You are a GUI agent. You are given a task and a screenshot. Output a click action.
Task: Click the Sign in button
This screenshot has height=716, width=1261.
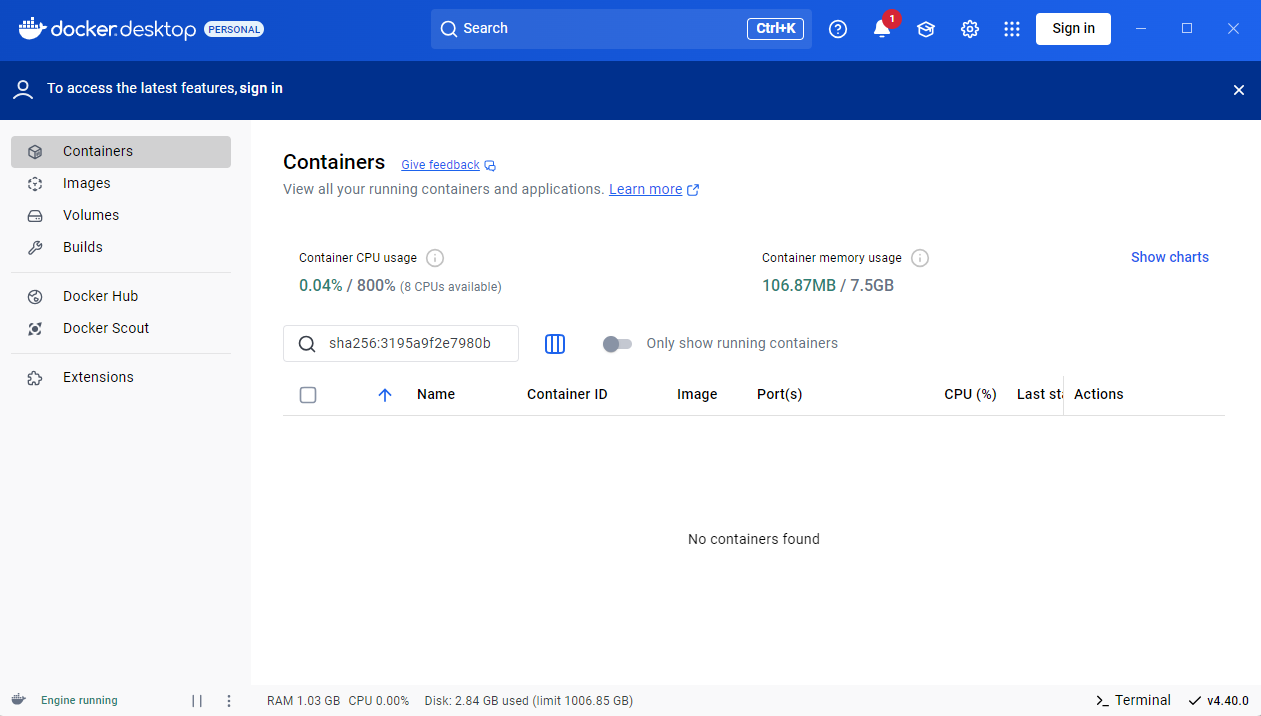coord(1073,29)
